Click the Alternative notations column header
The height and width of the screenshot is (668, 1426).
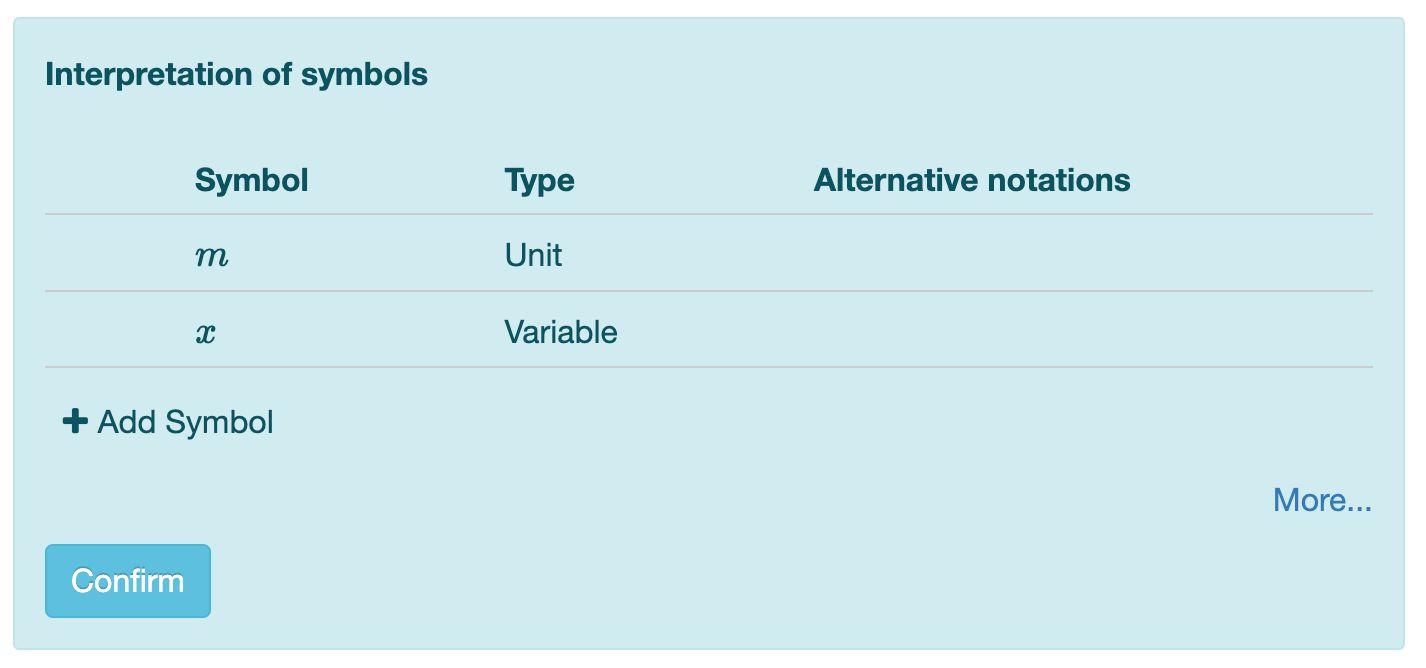[972, 180]
